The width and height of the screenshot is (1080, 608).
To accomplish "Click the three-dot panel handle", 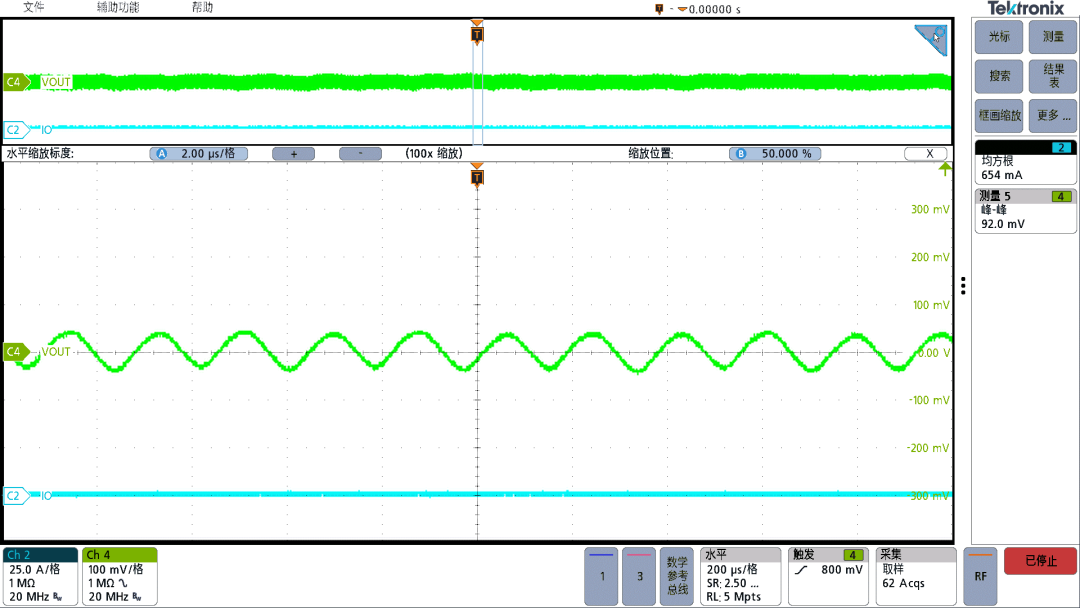I will coord(963,286).
